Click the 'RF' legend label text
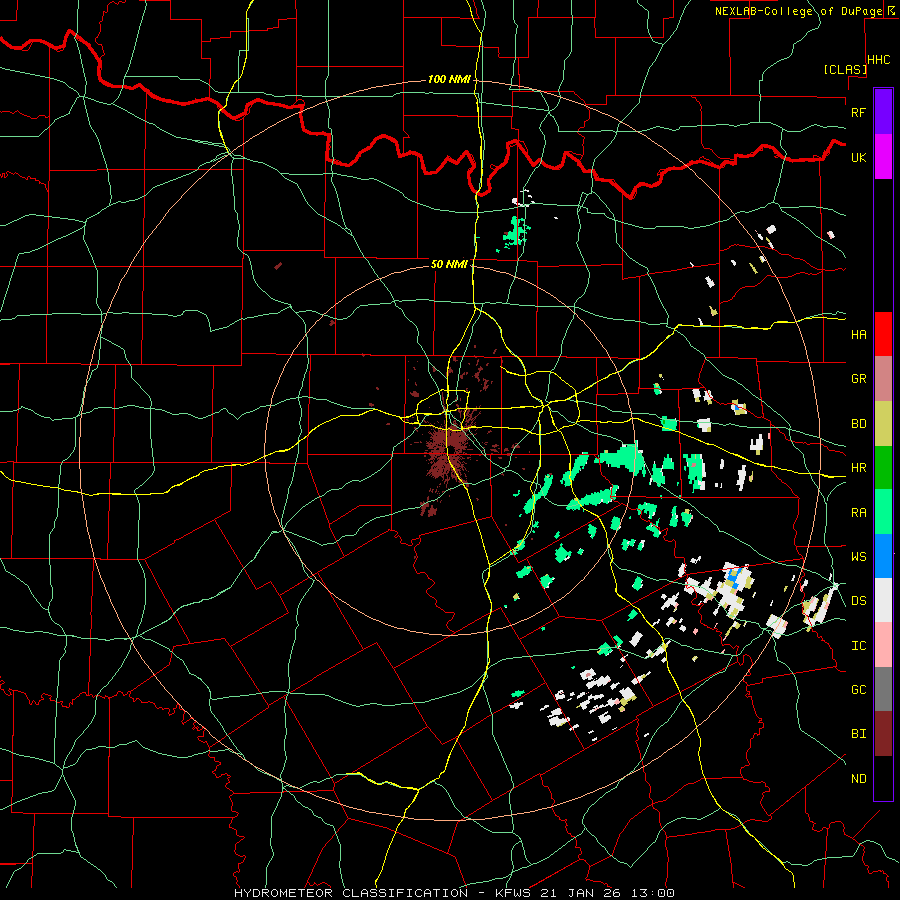Screen dimensions: 900x900 click(x=858, y=112)
